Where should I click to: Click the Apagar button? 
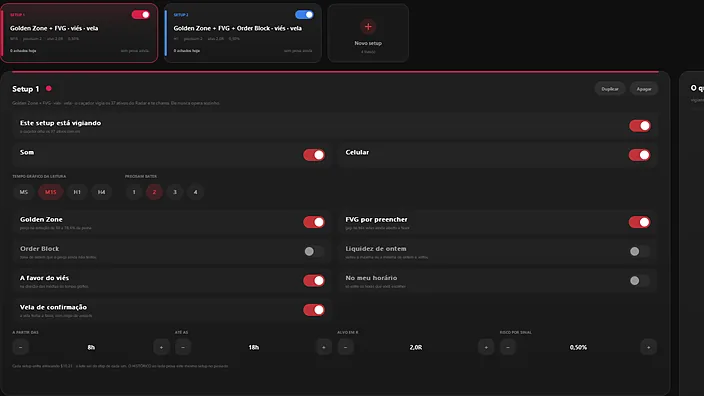pyautogui.click(x=643, y=89)
